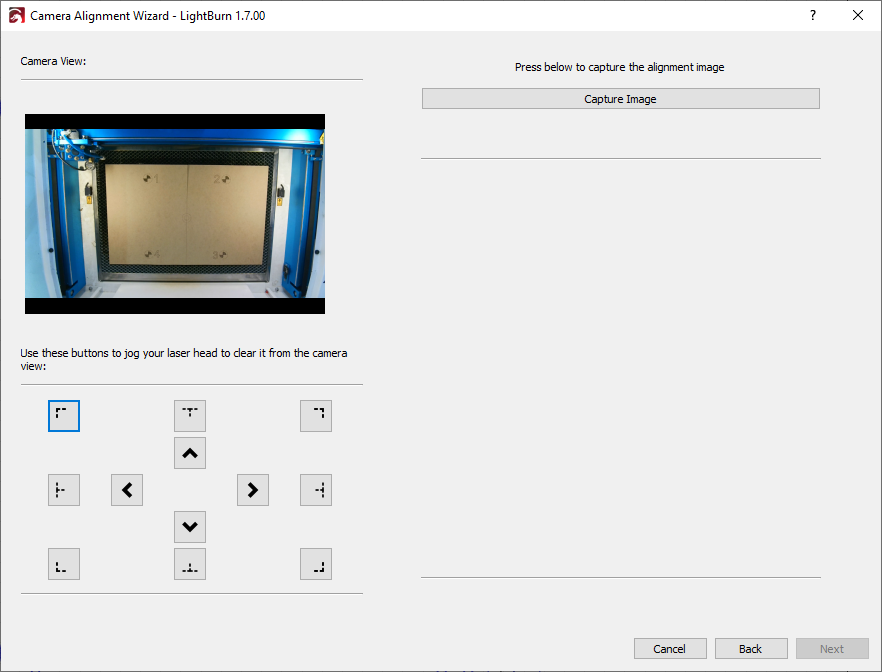Screen dimensions: 882x672
Task: Click the Capture Image button
Action: point(620,99)
